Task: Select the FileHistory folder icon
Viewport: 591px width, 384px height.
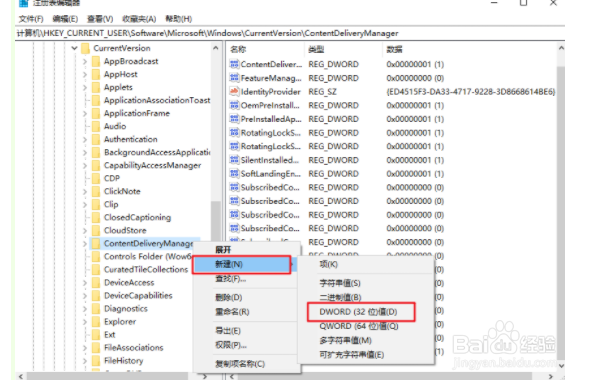Action: 96,361
